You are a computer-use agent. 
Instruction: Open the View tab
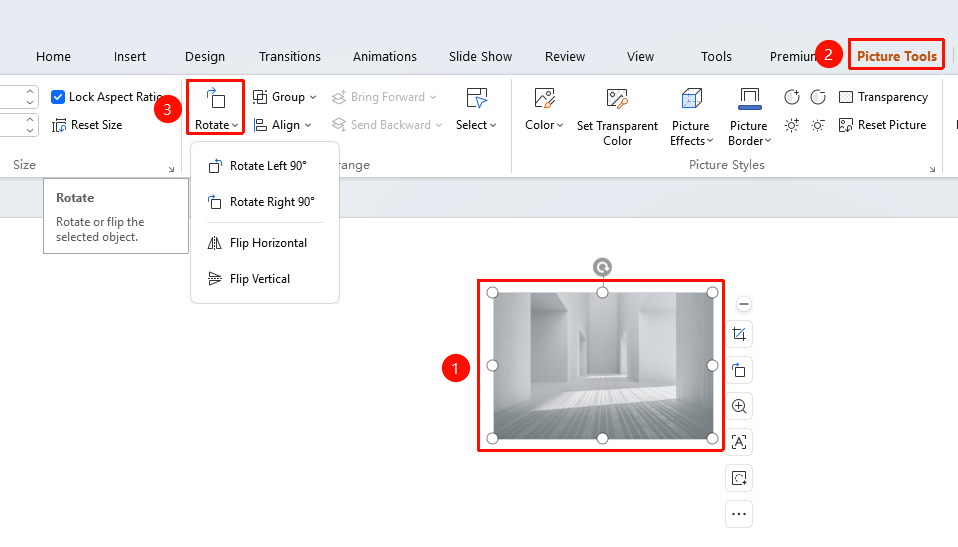click(640, 56)
